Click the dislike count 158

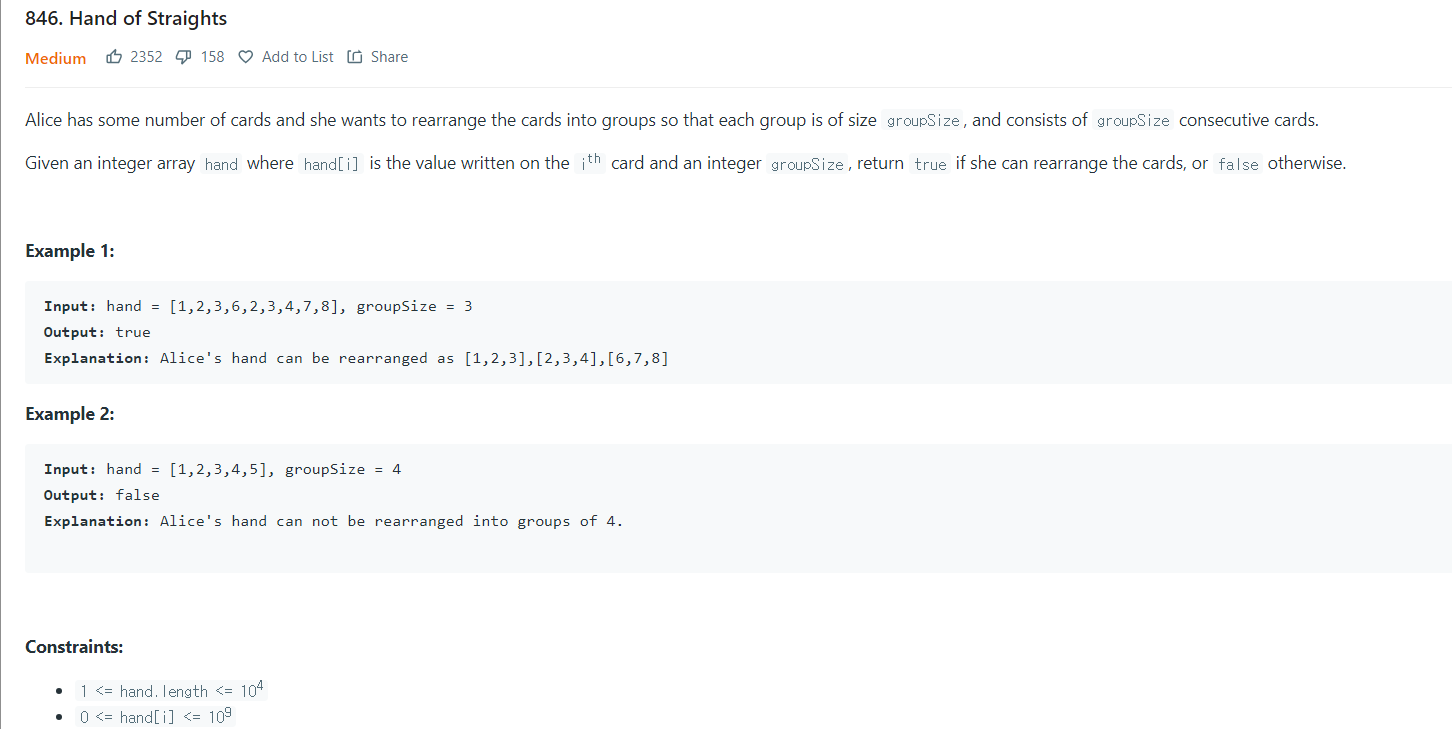212,56
